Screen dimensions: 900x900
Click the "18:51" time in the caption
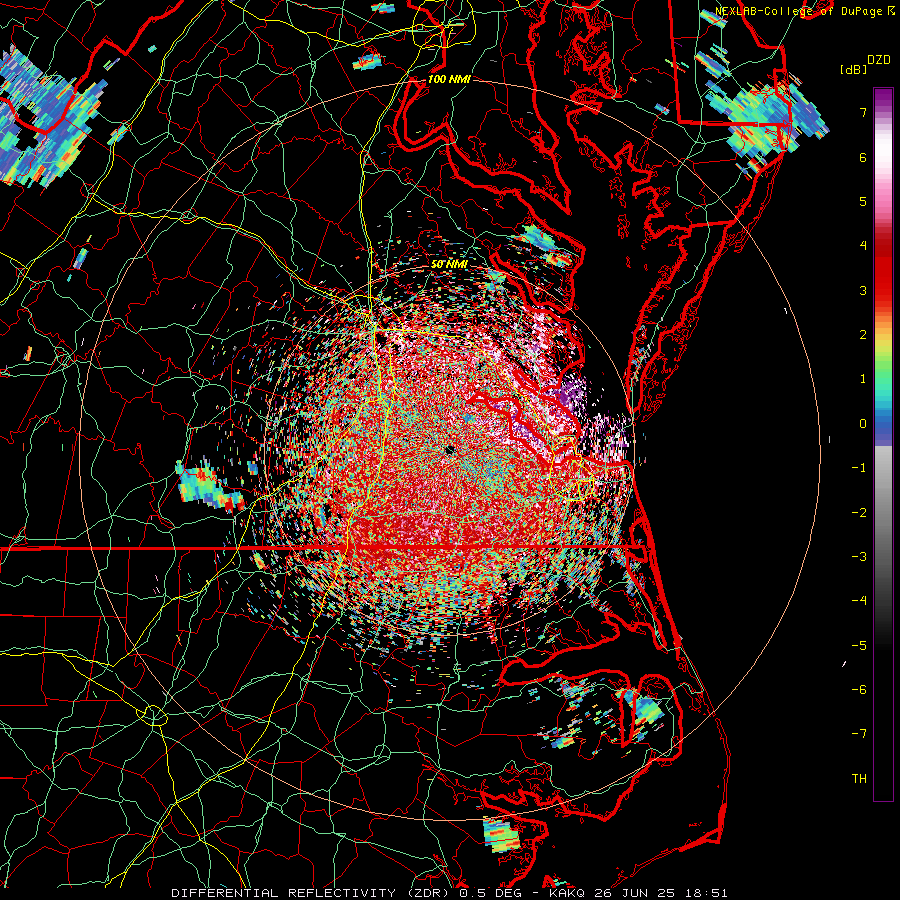[705, 893]
